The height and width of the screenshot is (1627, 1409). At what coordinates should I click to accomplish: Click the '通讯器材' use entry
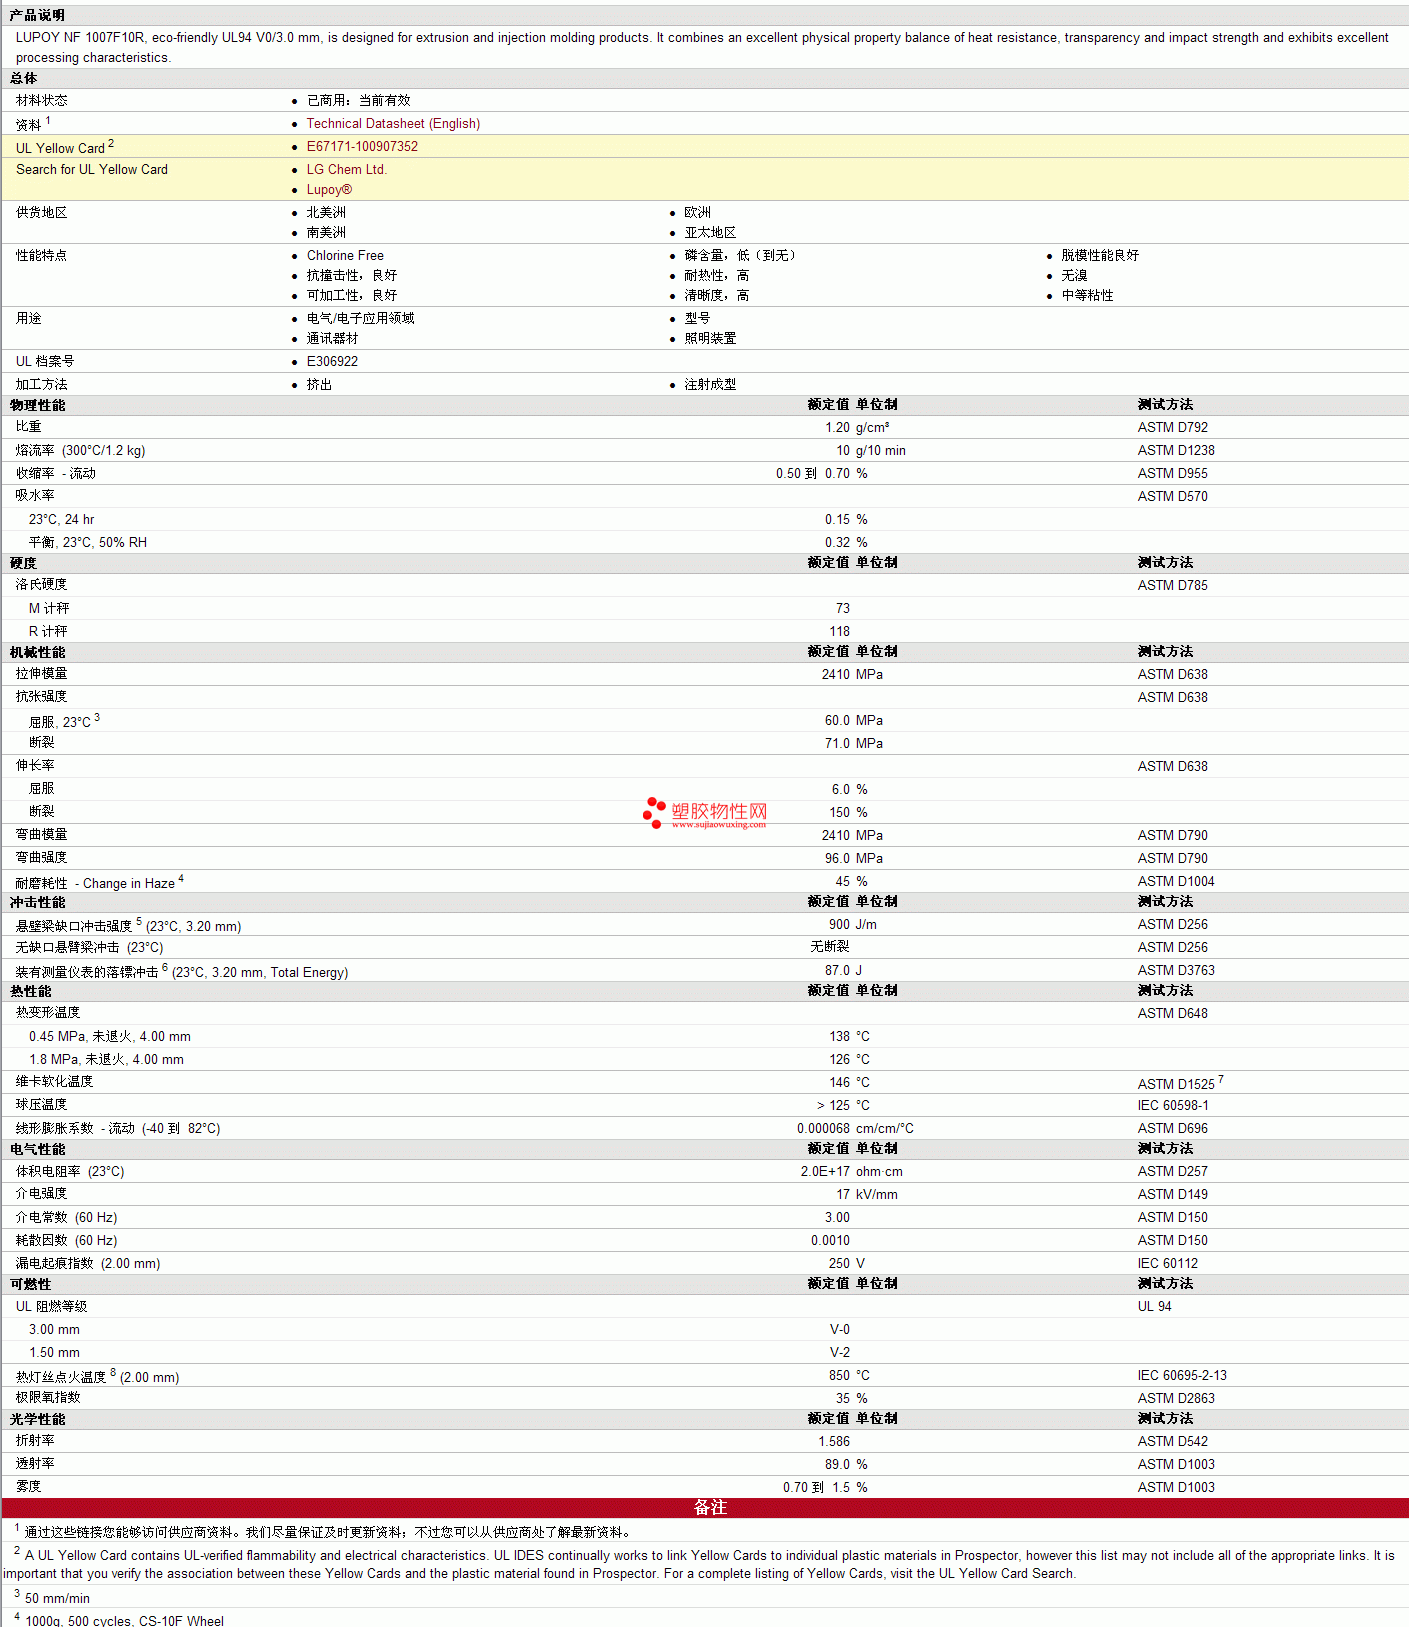332,339
